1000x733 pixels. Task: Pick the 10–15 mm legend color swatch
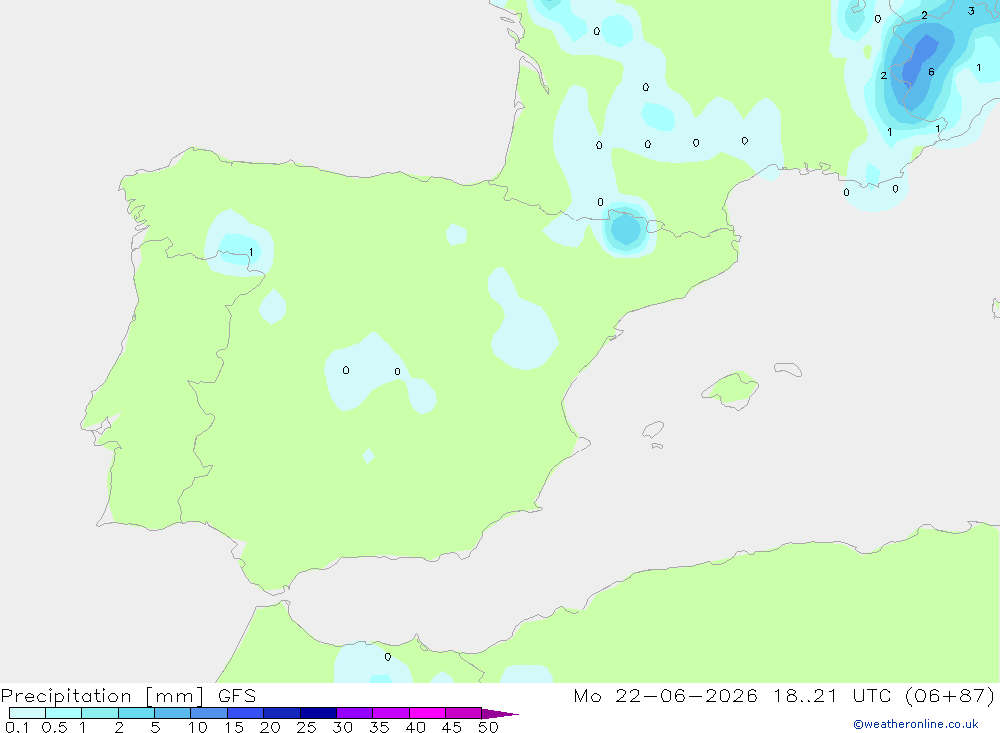click(x=209, y=713)
